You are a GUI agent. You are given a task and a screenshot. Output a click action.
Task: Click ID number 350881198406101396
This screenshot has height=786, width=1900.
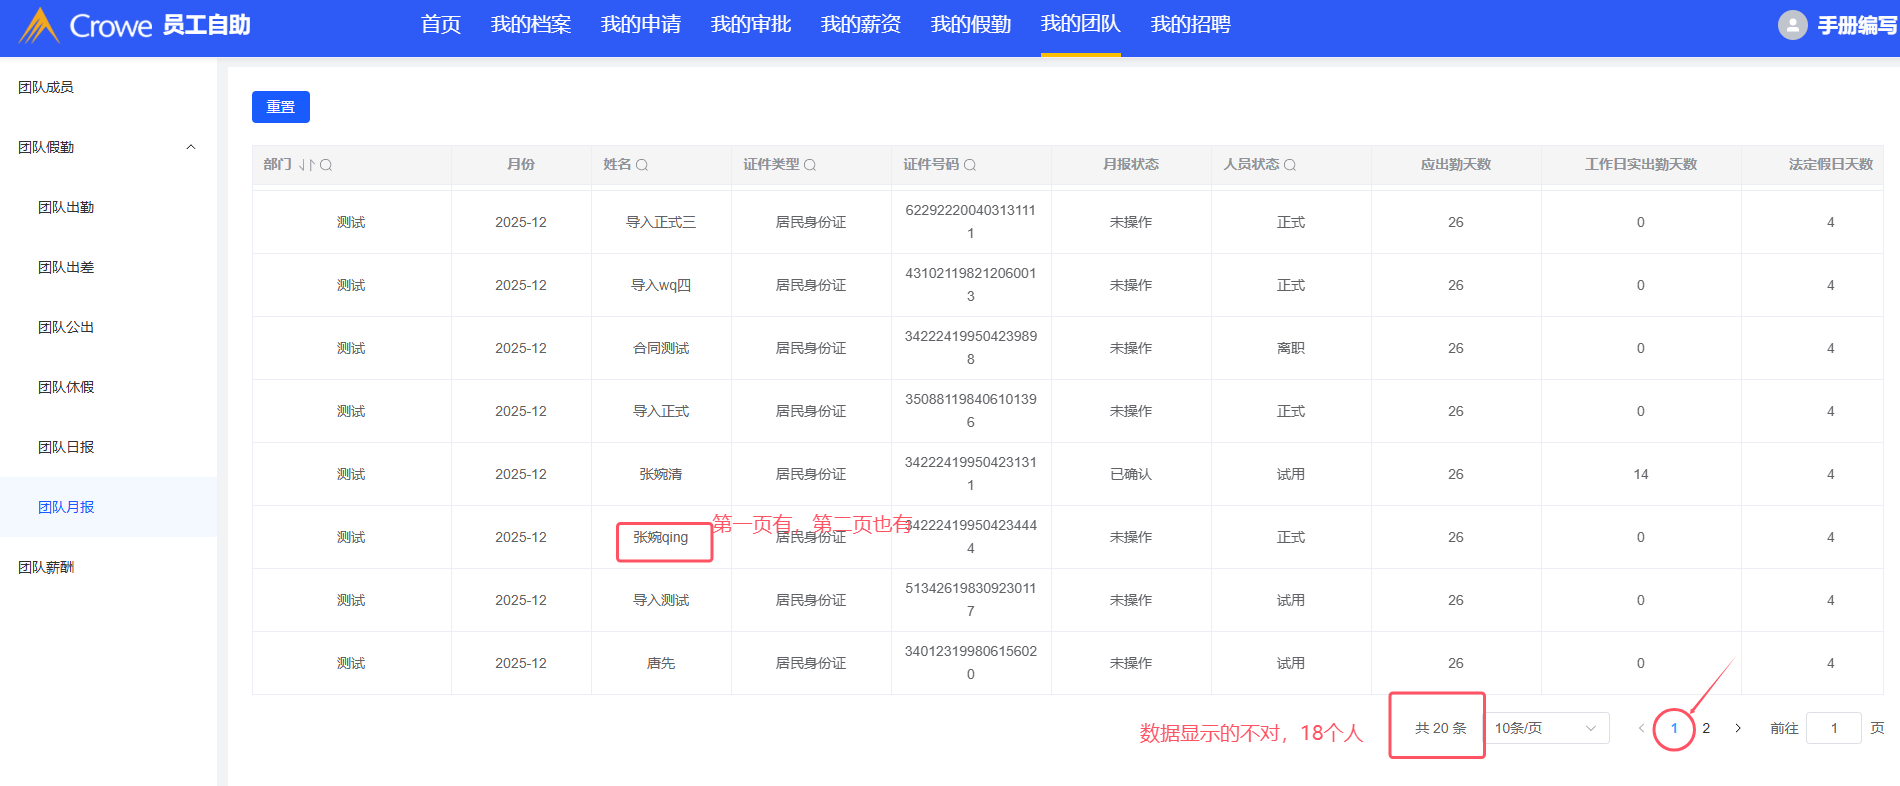click(x=971, y=411)
